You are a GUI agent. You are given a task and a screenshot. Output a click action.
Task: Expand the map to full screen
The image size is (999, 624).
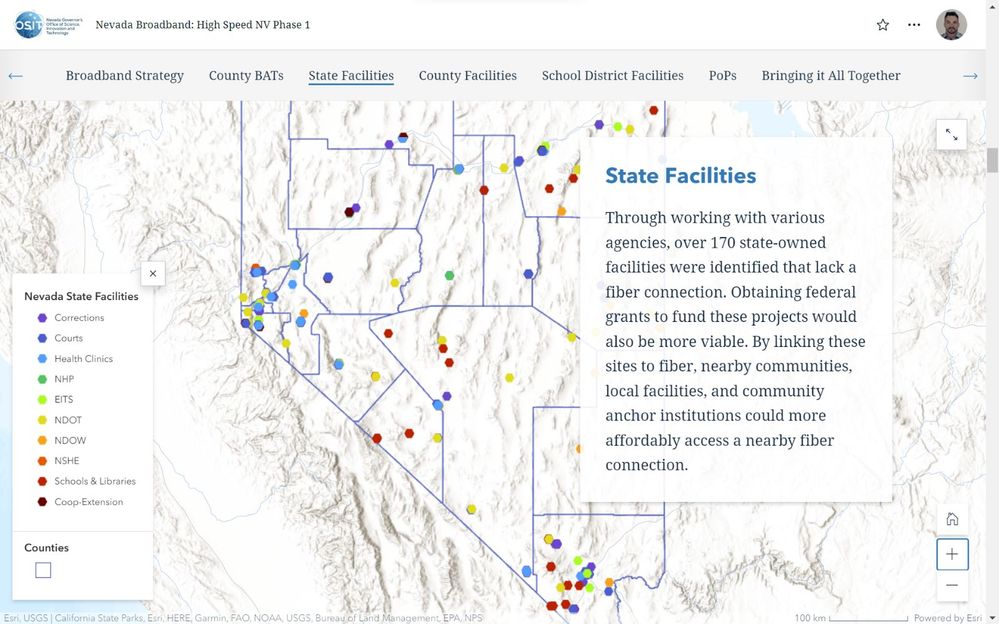pyautogui.click(x=951, y=134)
